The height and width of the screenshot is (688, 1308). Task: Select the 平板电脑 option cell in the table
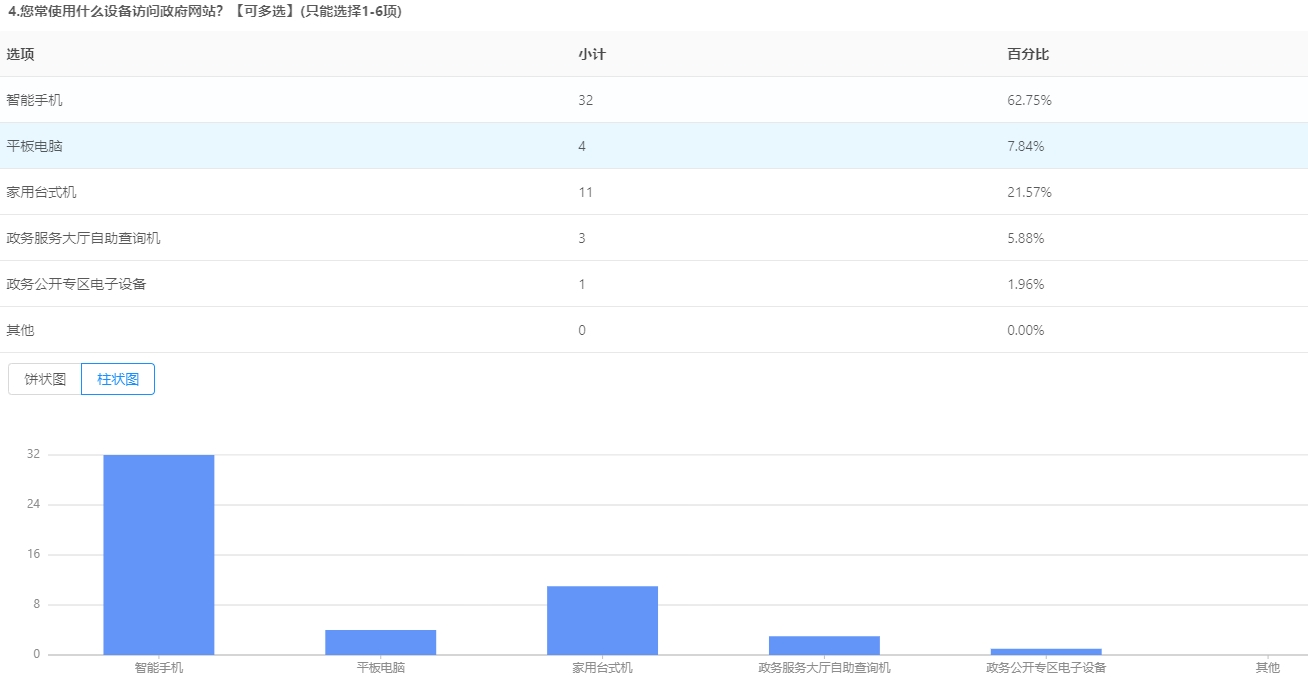[34, 146]
